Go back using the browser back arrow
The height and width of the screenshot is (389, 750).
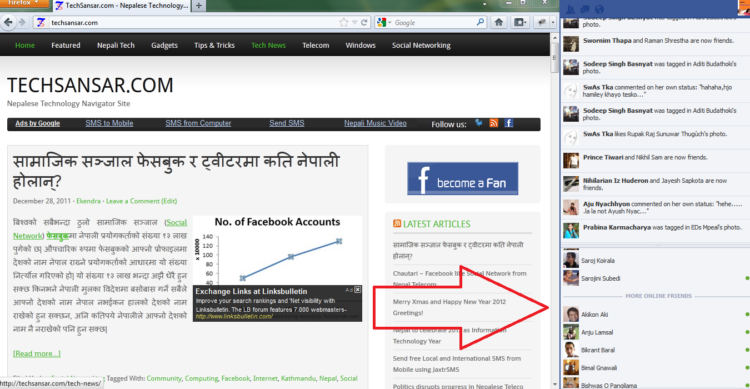pos(8,22)
